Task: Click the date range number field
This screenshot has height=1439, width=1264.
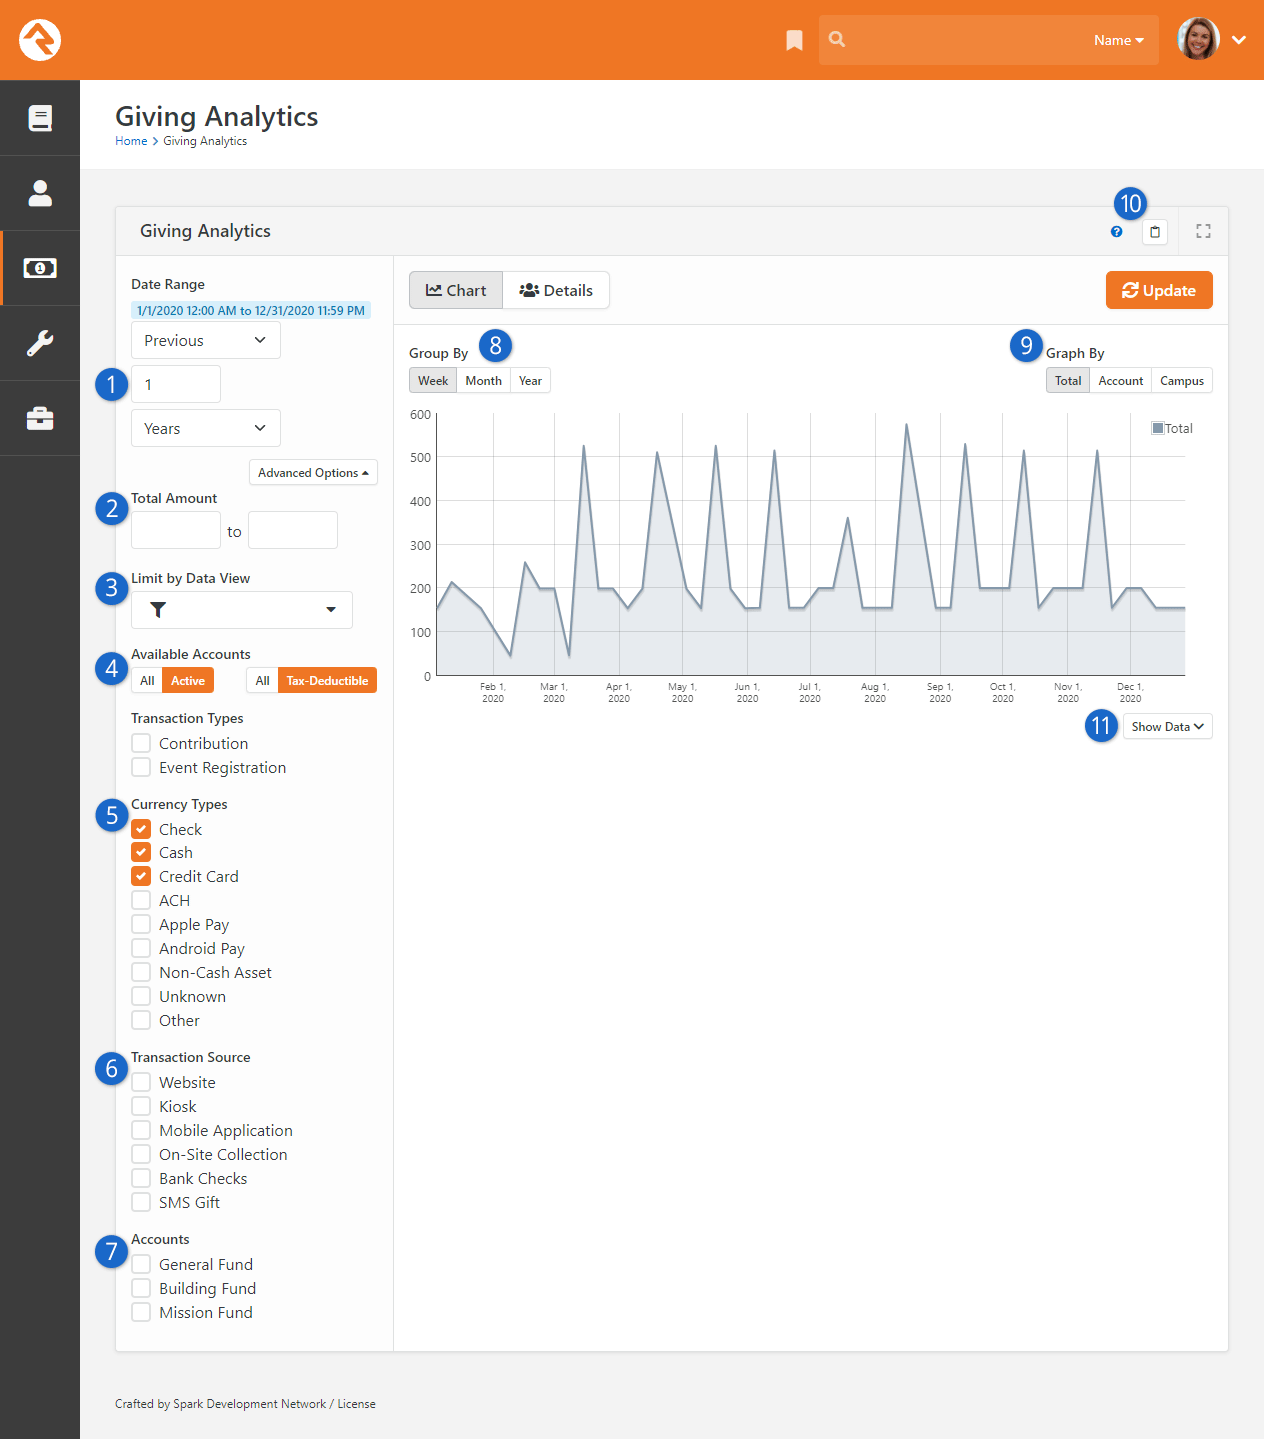Action: (x=176, y=384)
